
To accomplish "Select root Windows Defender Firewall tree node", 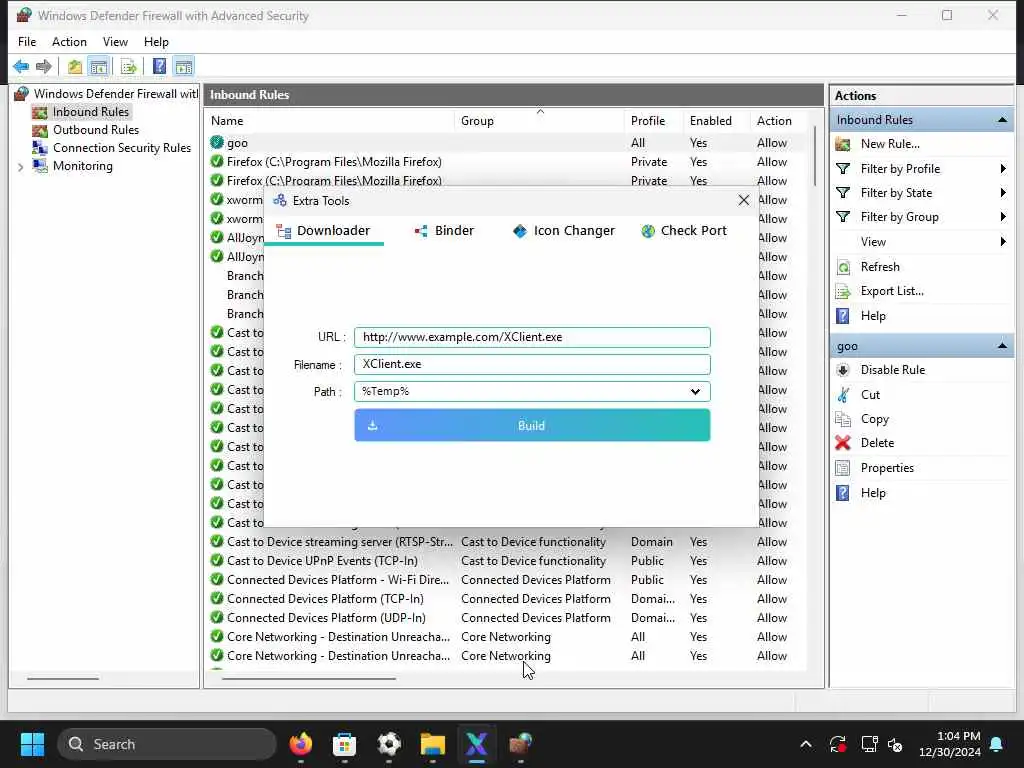I will (x=116, y=93).
